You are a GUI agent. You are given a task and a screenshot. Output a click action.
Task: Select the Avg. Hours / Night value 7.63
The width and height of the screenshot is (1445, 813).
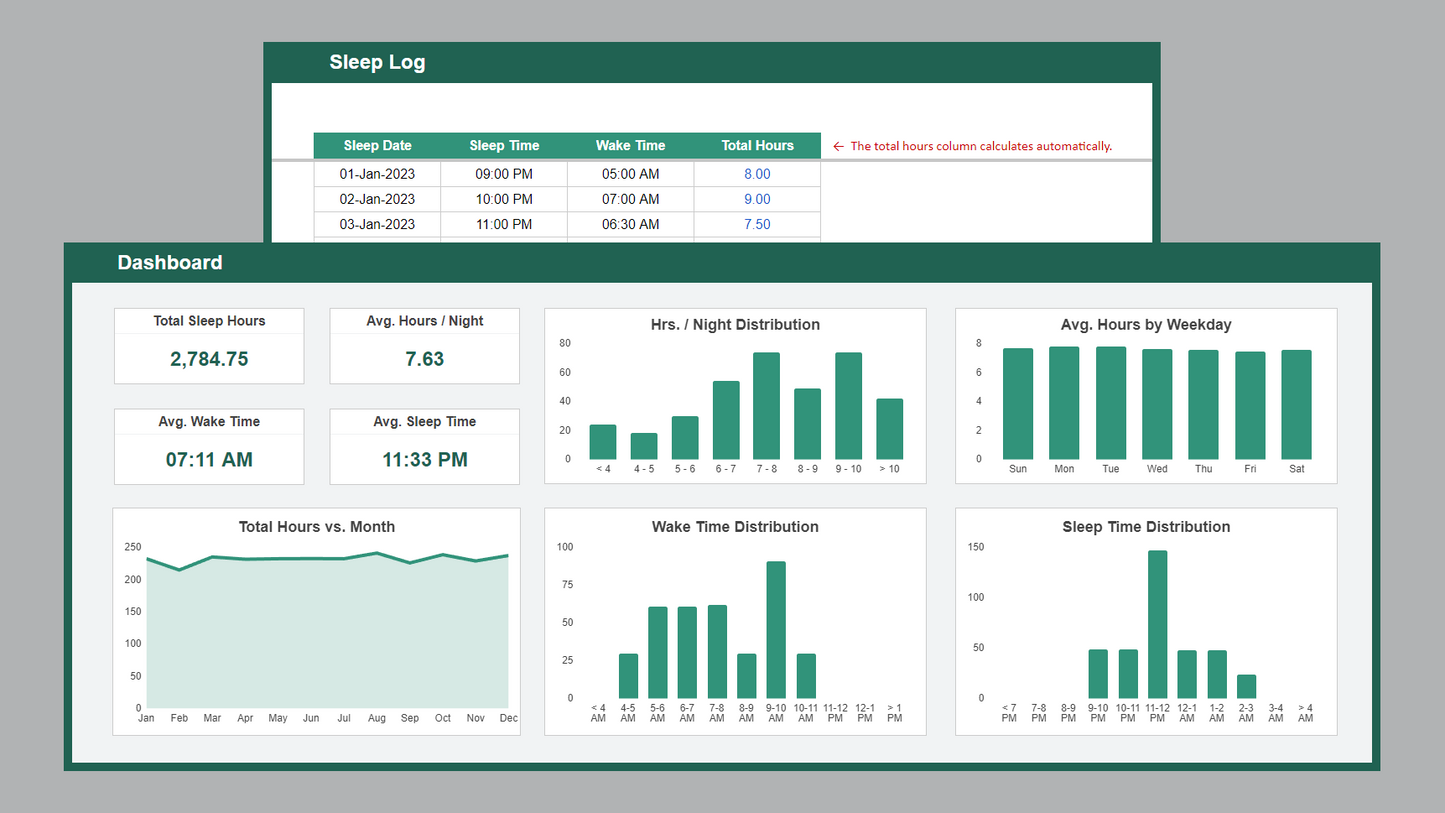coord(425,359)
